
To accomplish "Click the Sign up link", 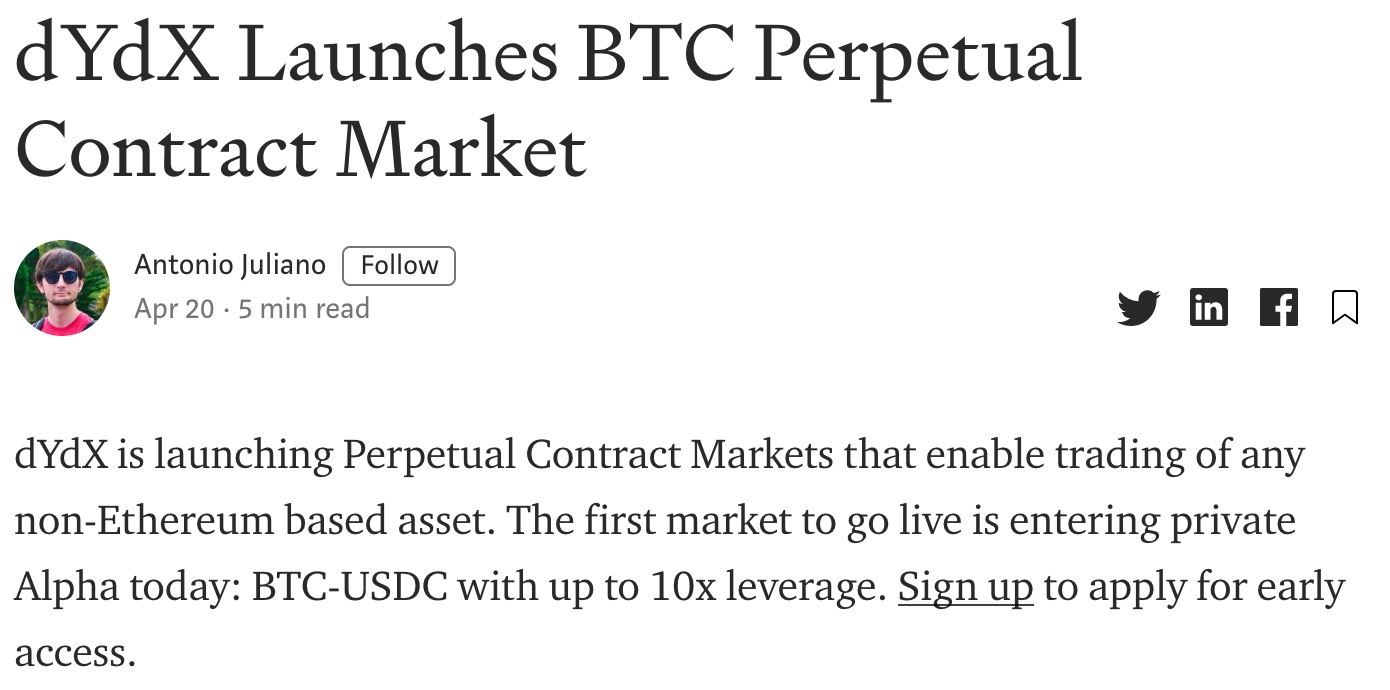I will (x=965, y=587).
